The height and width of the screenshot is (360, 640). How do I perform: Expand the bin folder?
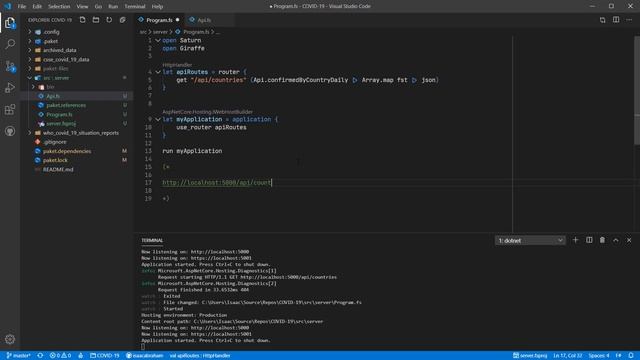click(x=33, y=87)
